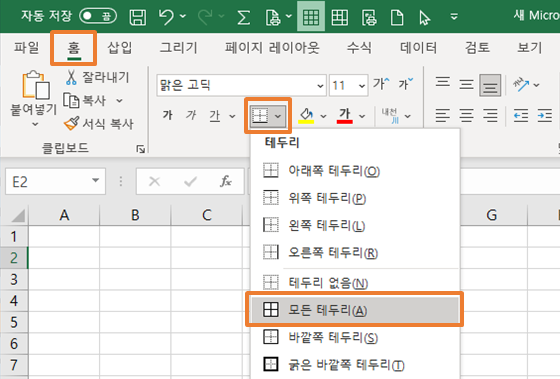
Task: Open the 클립보드 dialog launcher
Action: point(141,149)
